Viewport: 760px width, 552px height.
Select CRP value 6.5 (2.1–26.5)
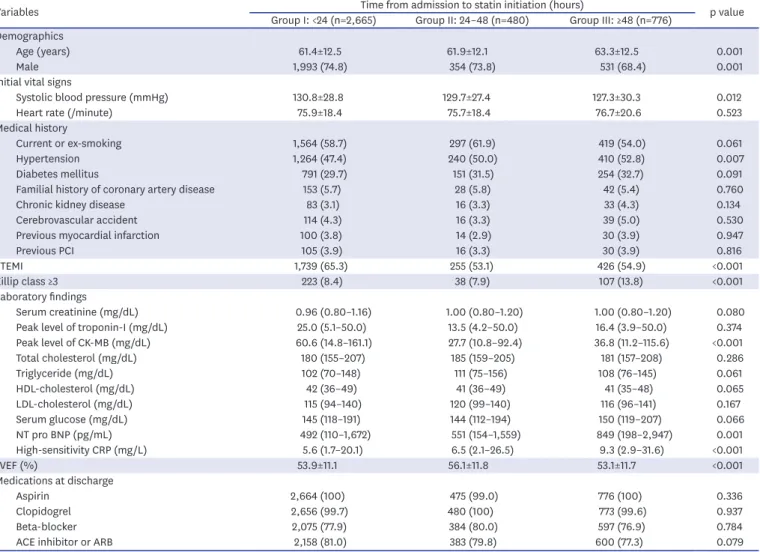coord(482,450)
